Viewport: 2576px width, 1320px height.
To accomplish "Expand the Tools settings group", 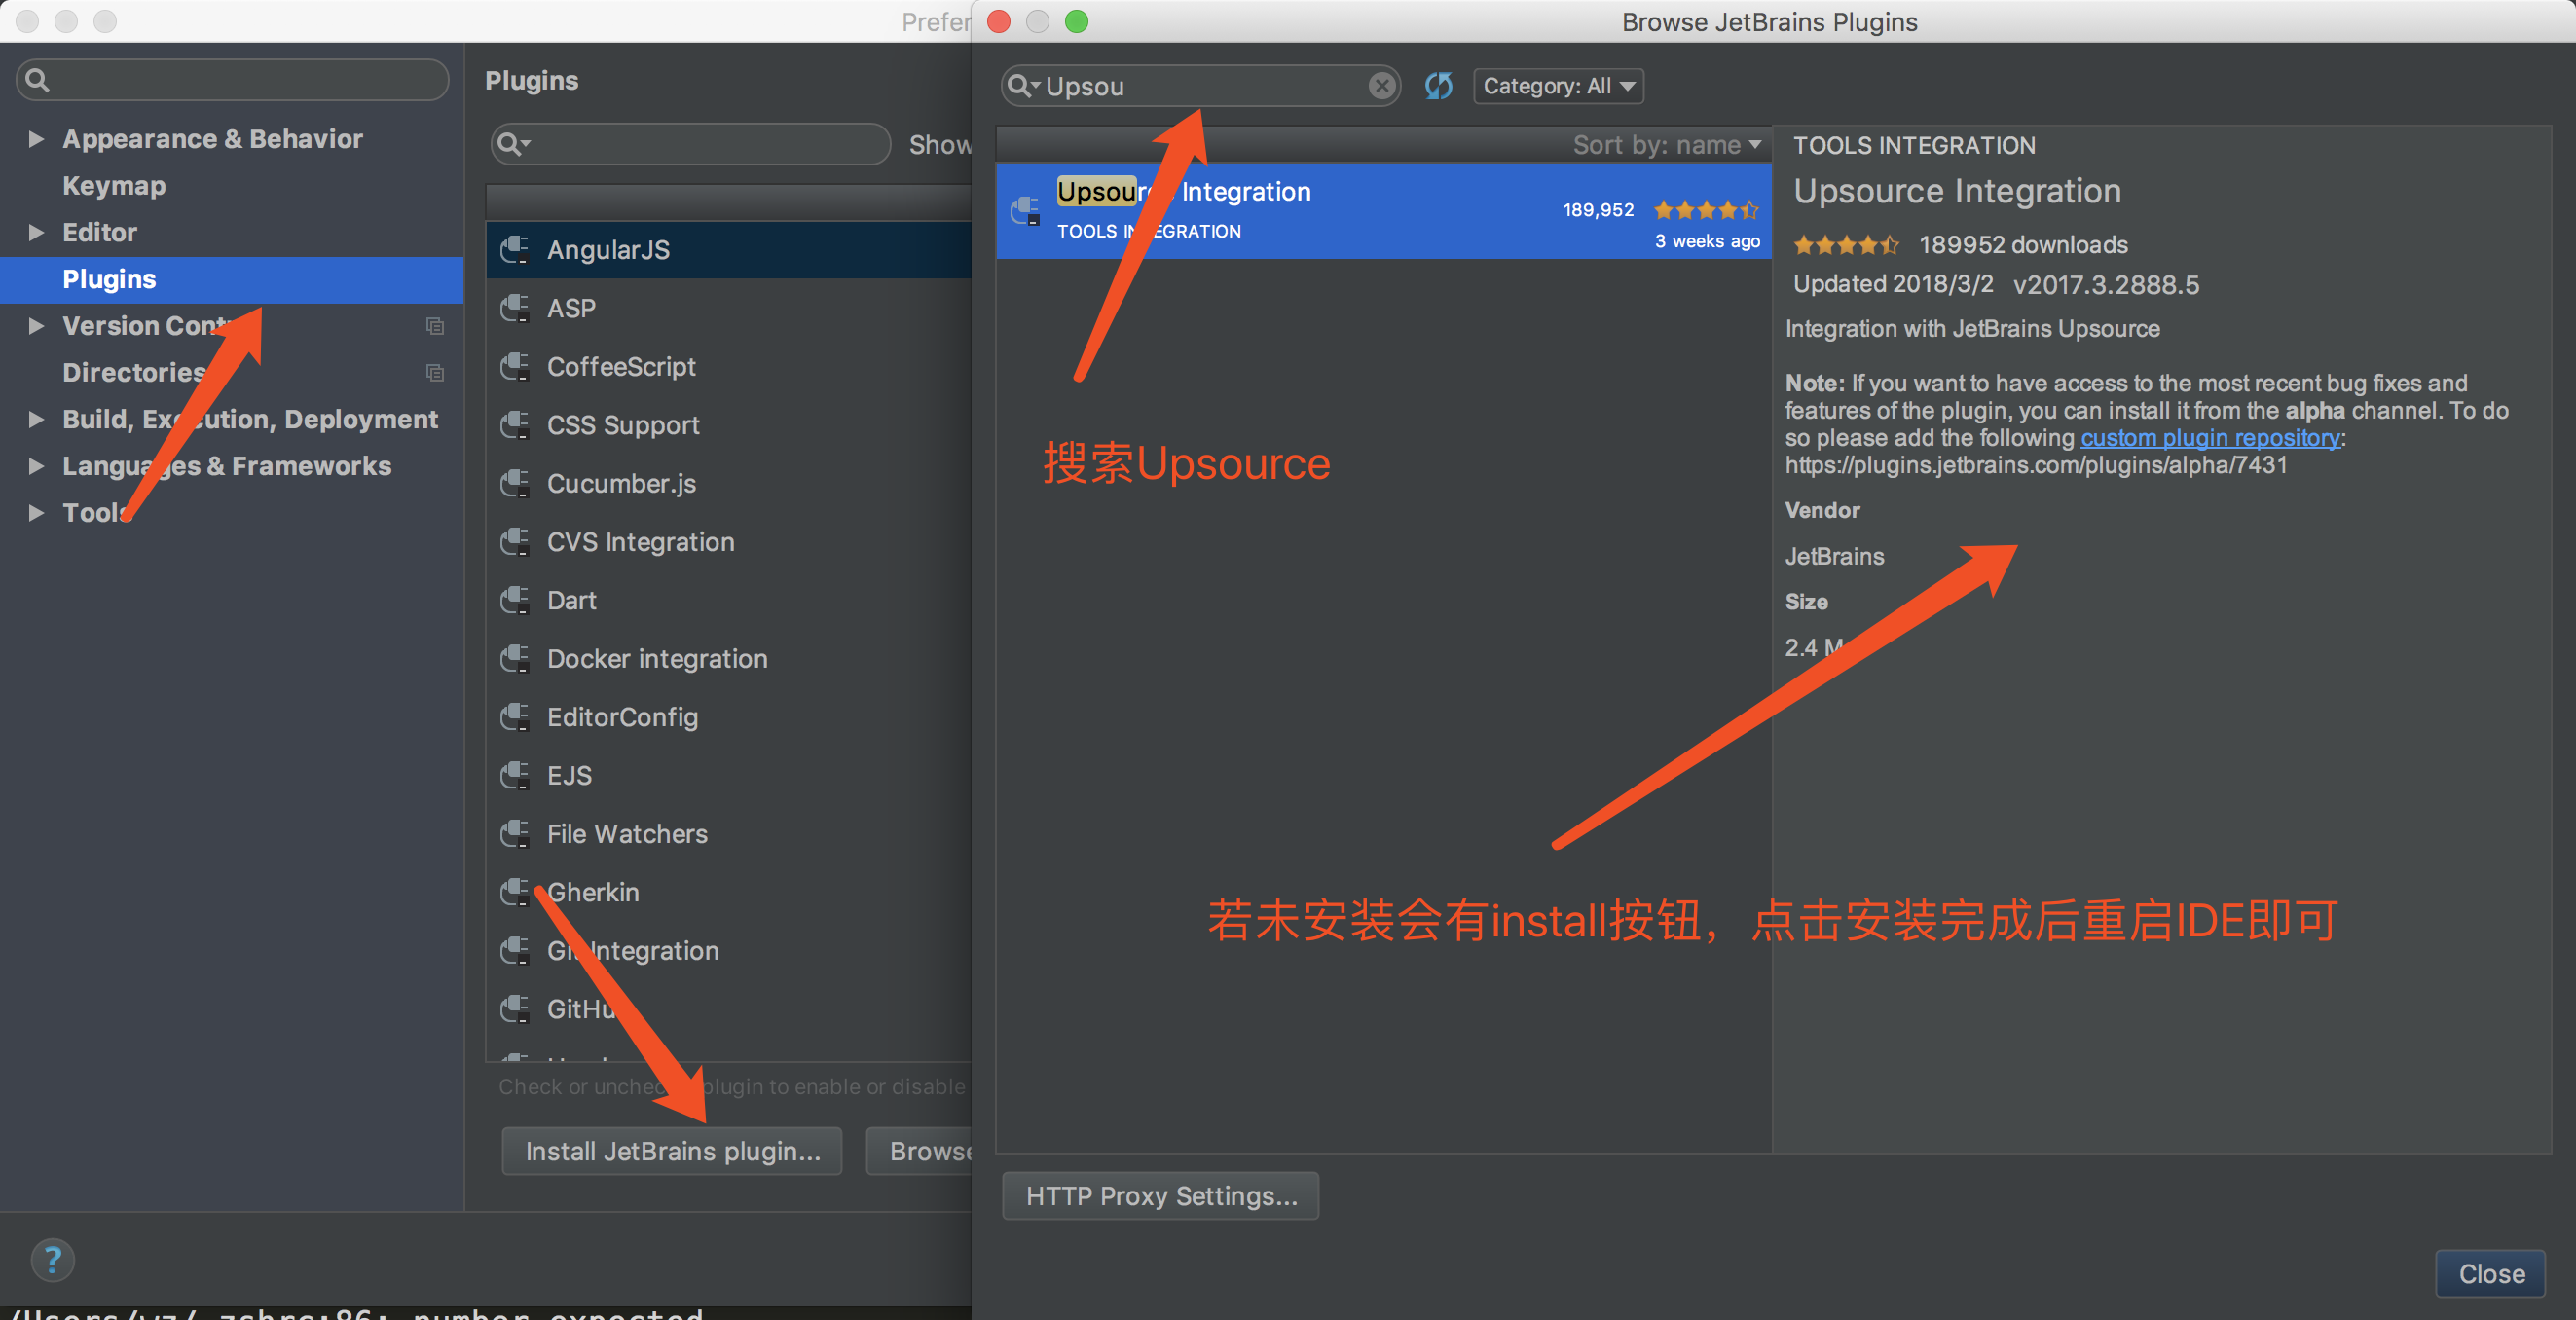I will pos(36,513).
